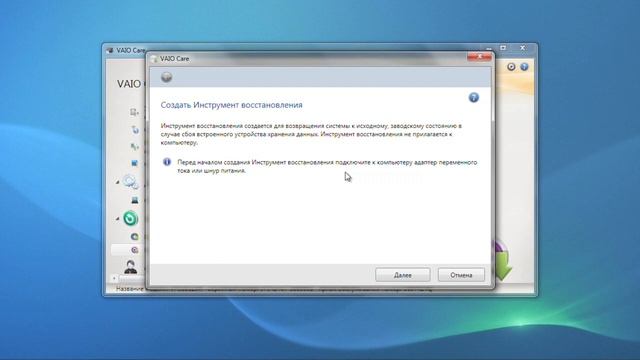
Task: Select the large green circular recovery icon in sidebar
Action: (x=131, y=218)
